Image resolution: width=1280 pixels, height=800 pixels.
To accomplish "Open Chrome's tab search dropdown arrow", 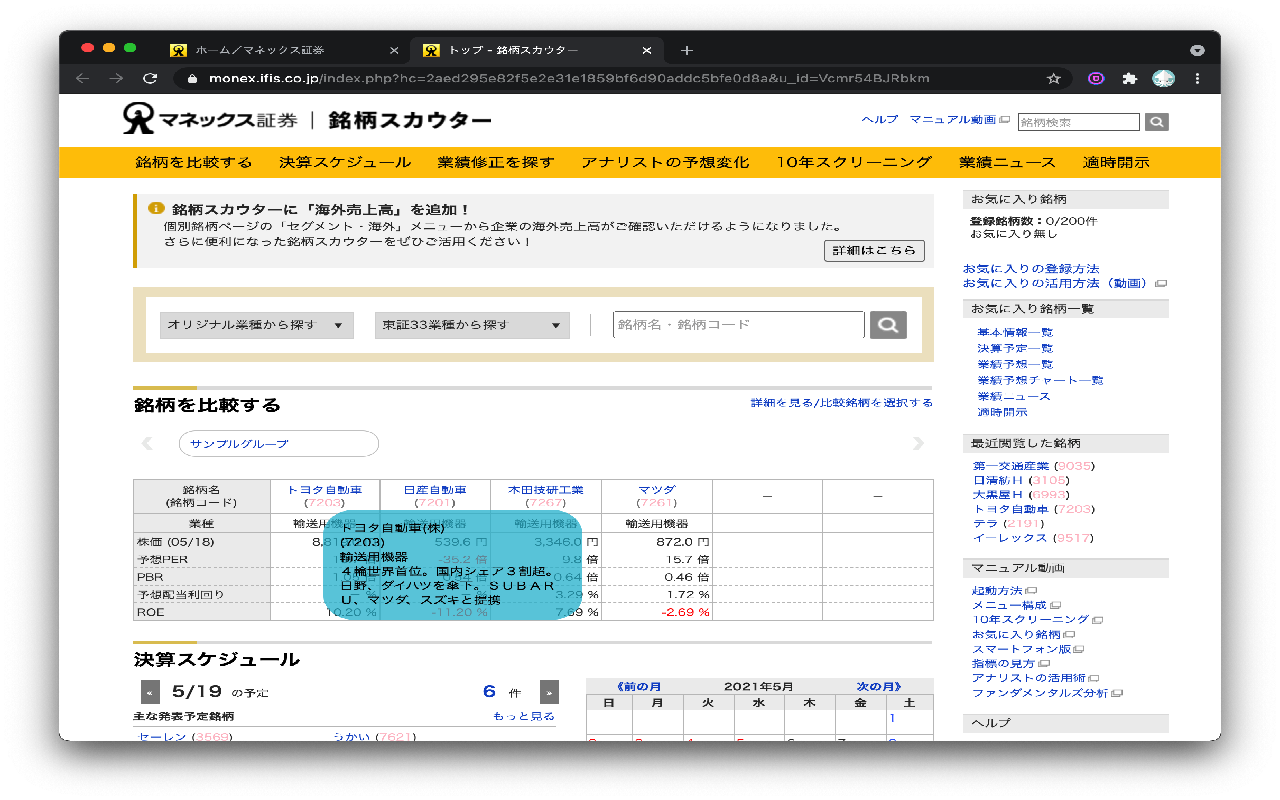I will [x=1197, y=50].
